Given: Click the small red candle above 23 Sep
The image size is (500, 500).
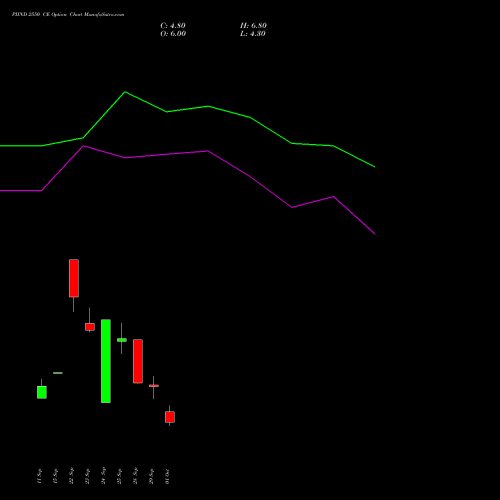Looking at the screenshot, I should 90,327.
